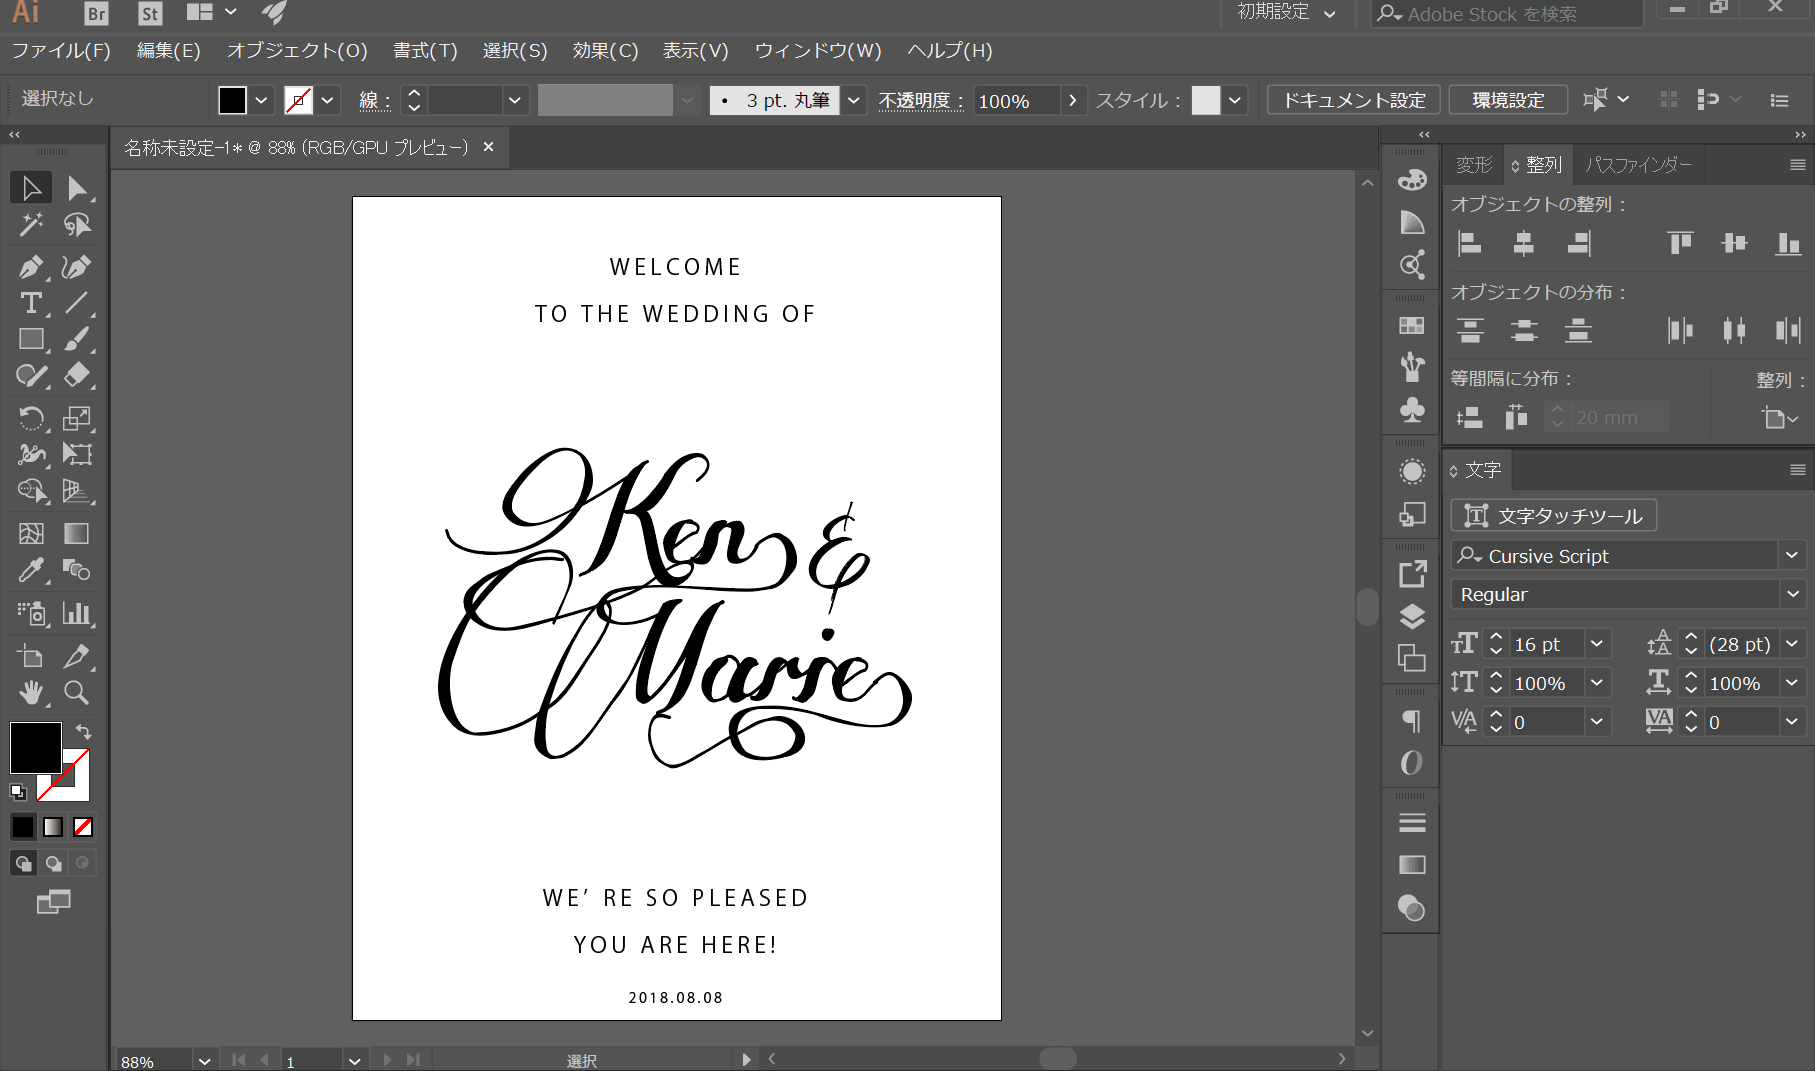The image size is (1815, 1071).
Task: Open the オブジェクト(O) menu
Action: (x=297, y=51)
